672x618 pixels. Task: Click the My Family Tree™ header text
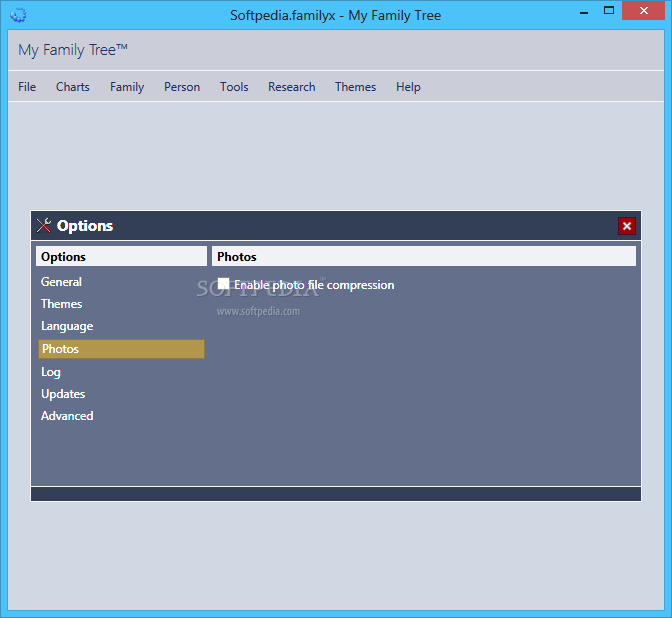[73, 50]
